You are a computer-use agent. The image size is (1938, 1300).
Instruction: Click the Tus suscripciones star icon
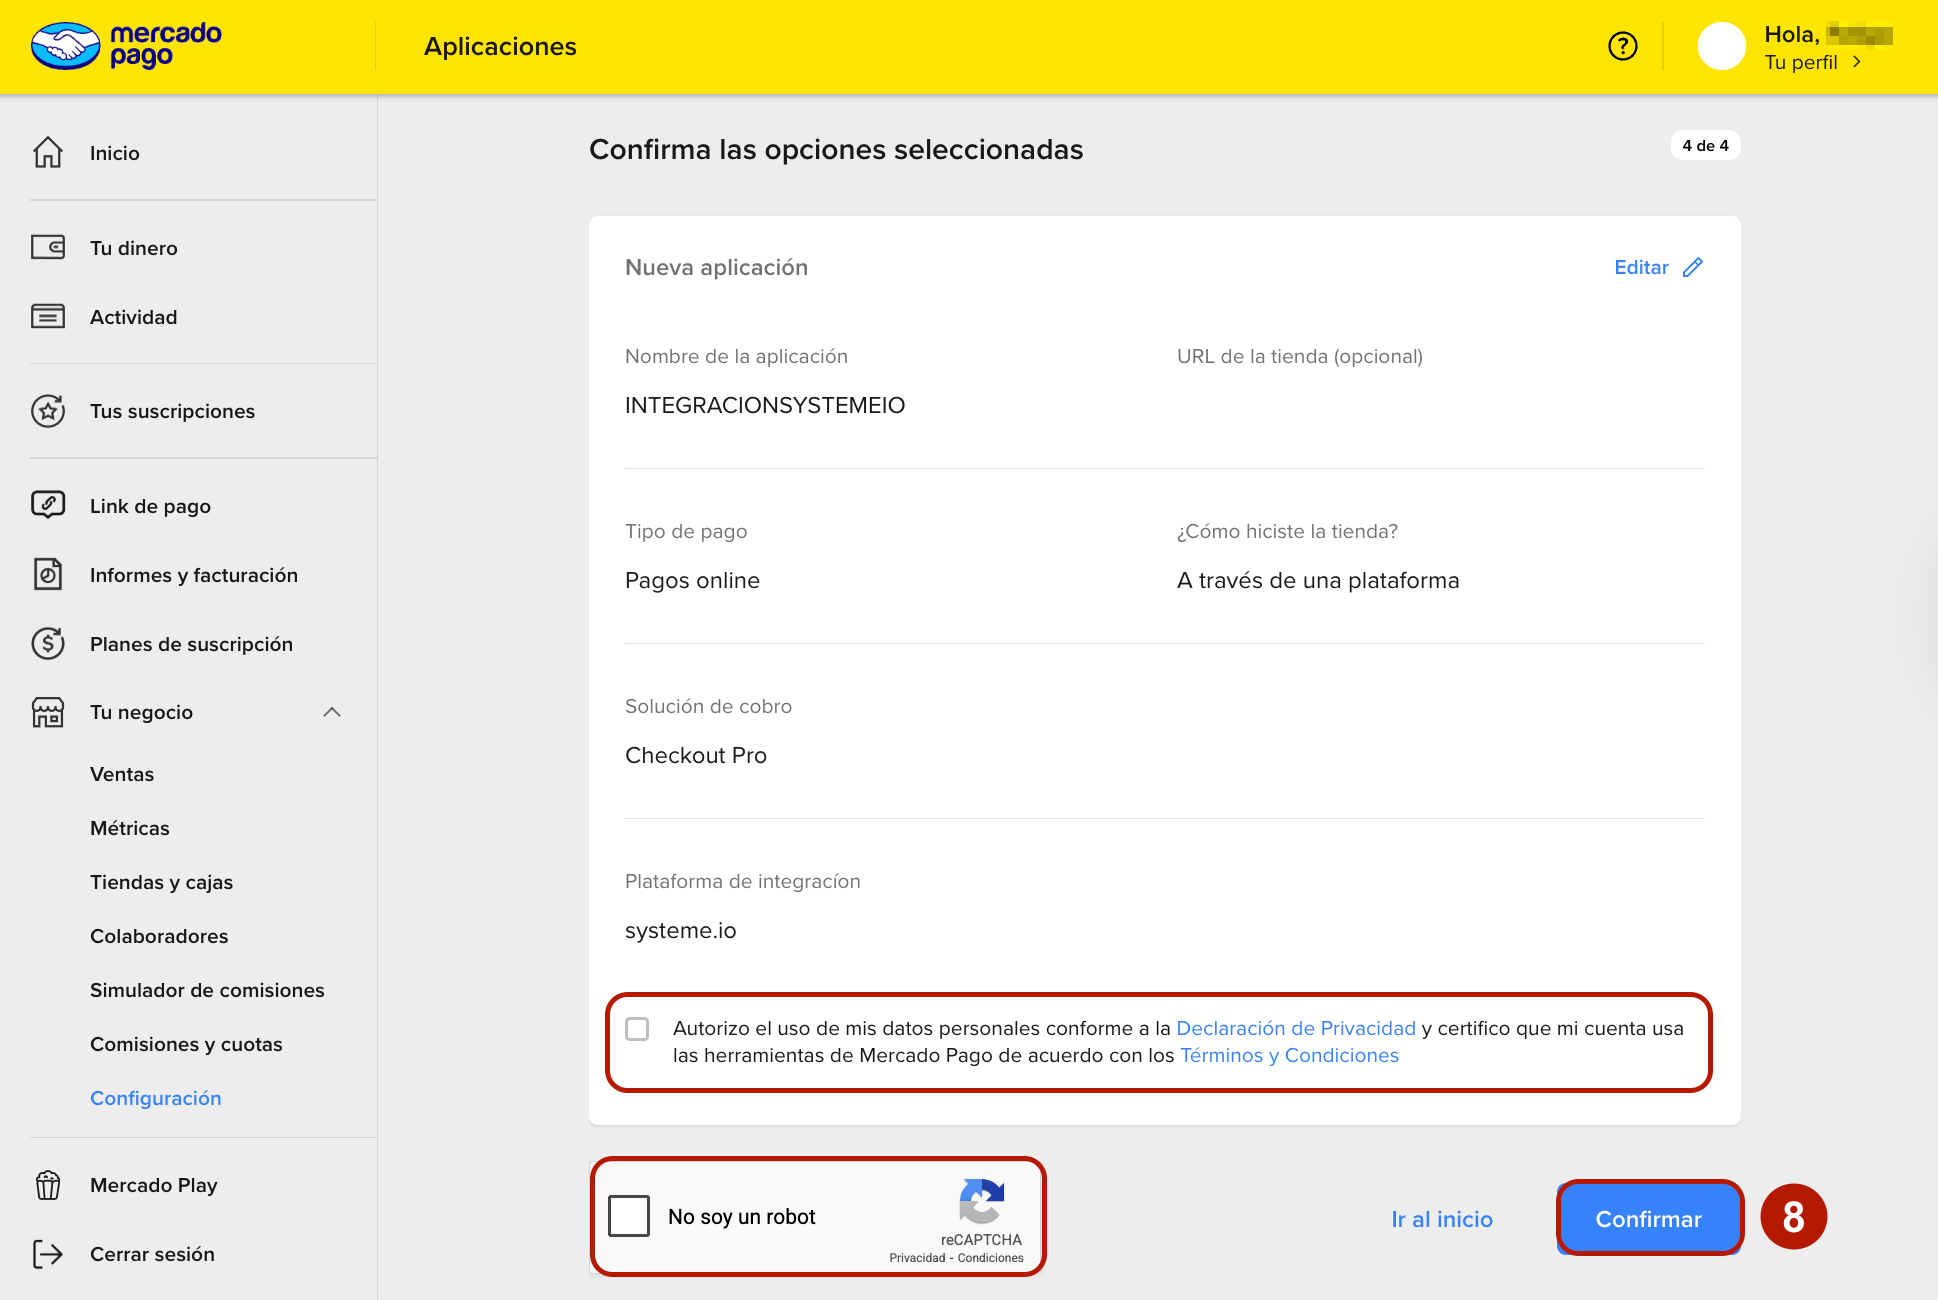48,411
